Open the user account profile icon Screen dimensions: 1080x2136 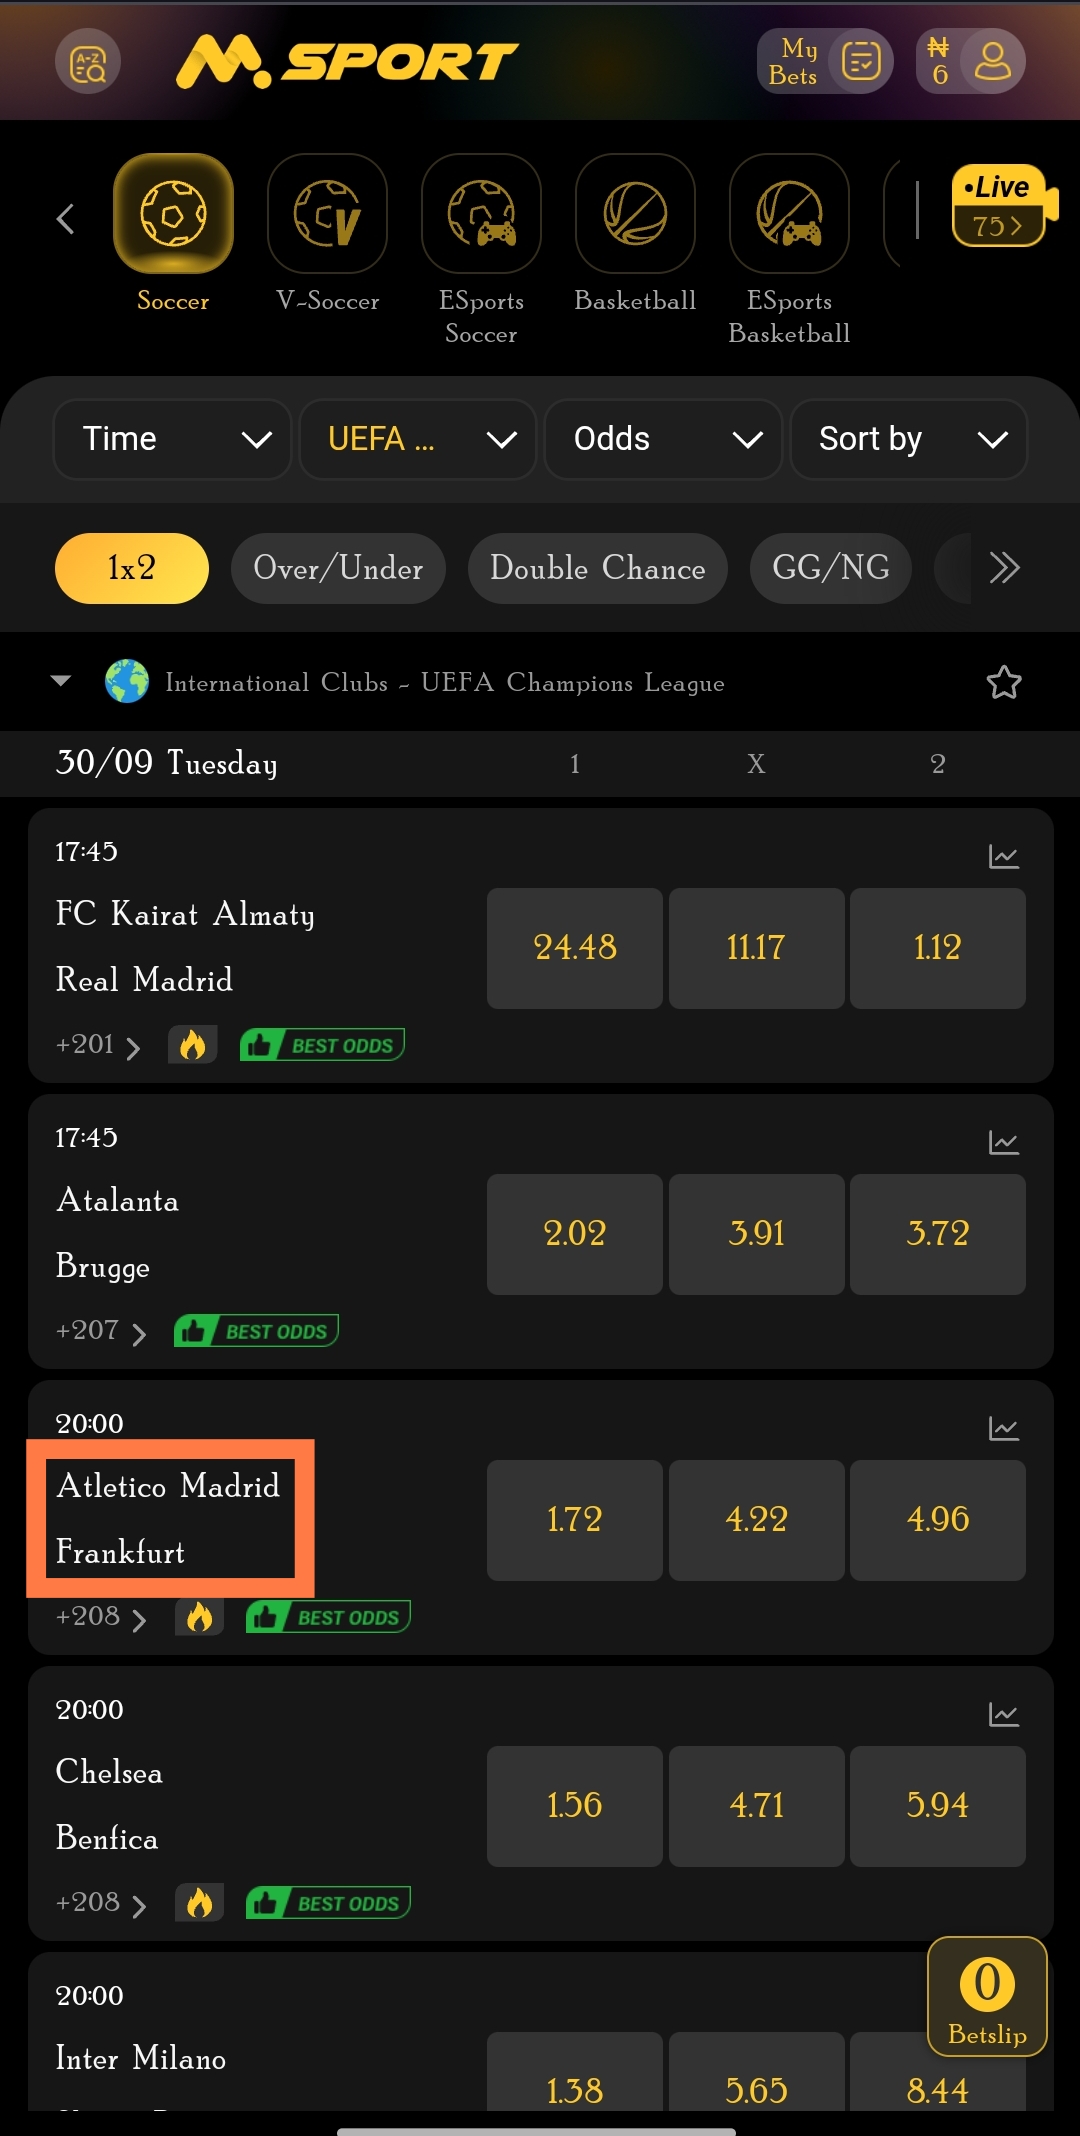coord(992,62)
